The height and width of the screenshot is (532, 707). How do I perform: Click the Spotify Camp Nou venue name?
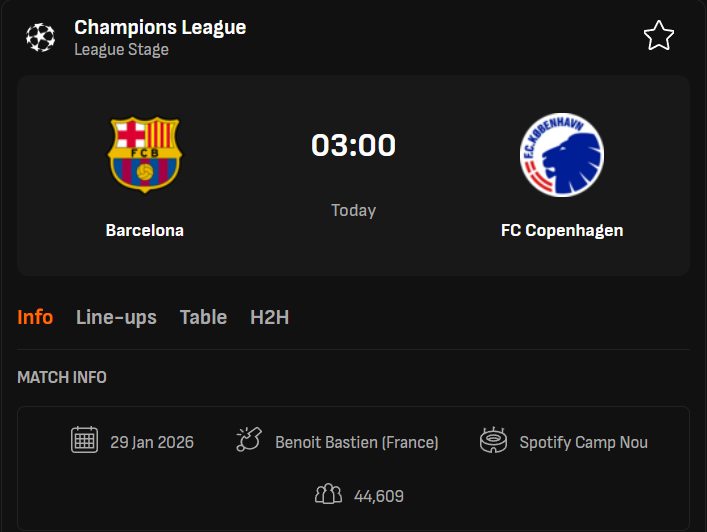tap(583, 441)
